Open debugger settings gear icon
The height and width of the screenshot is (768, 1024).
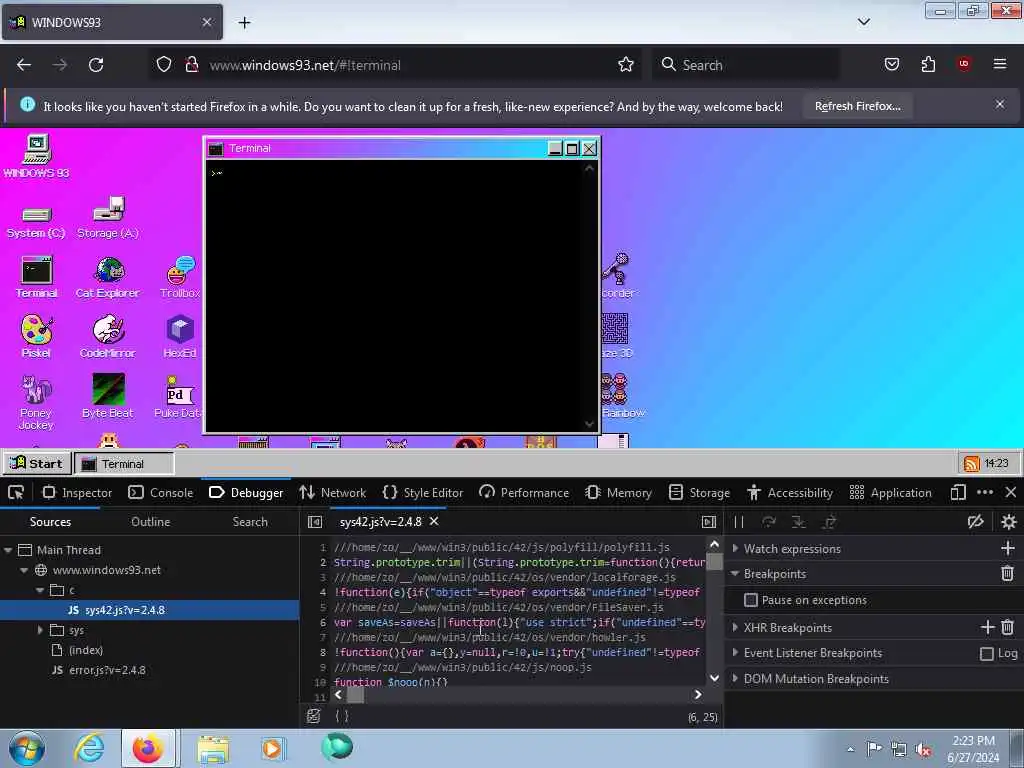click(x=1008, y=522)
